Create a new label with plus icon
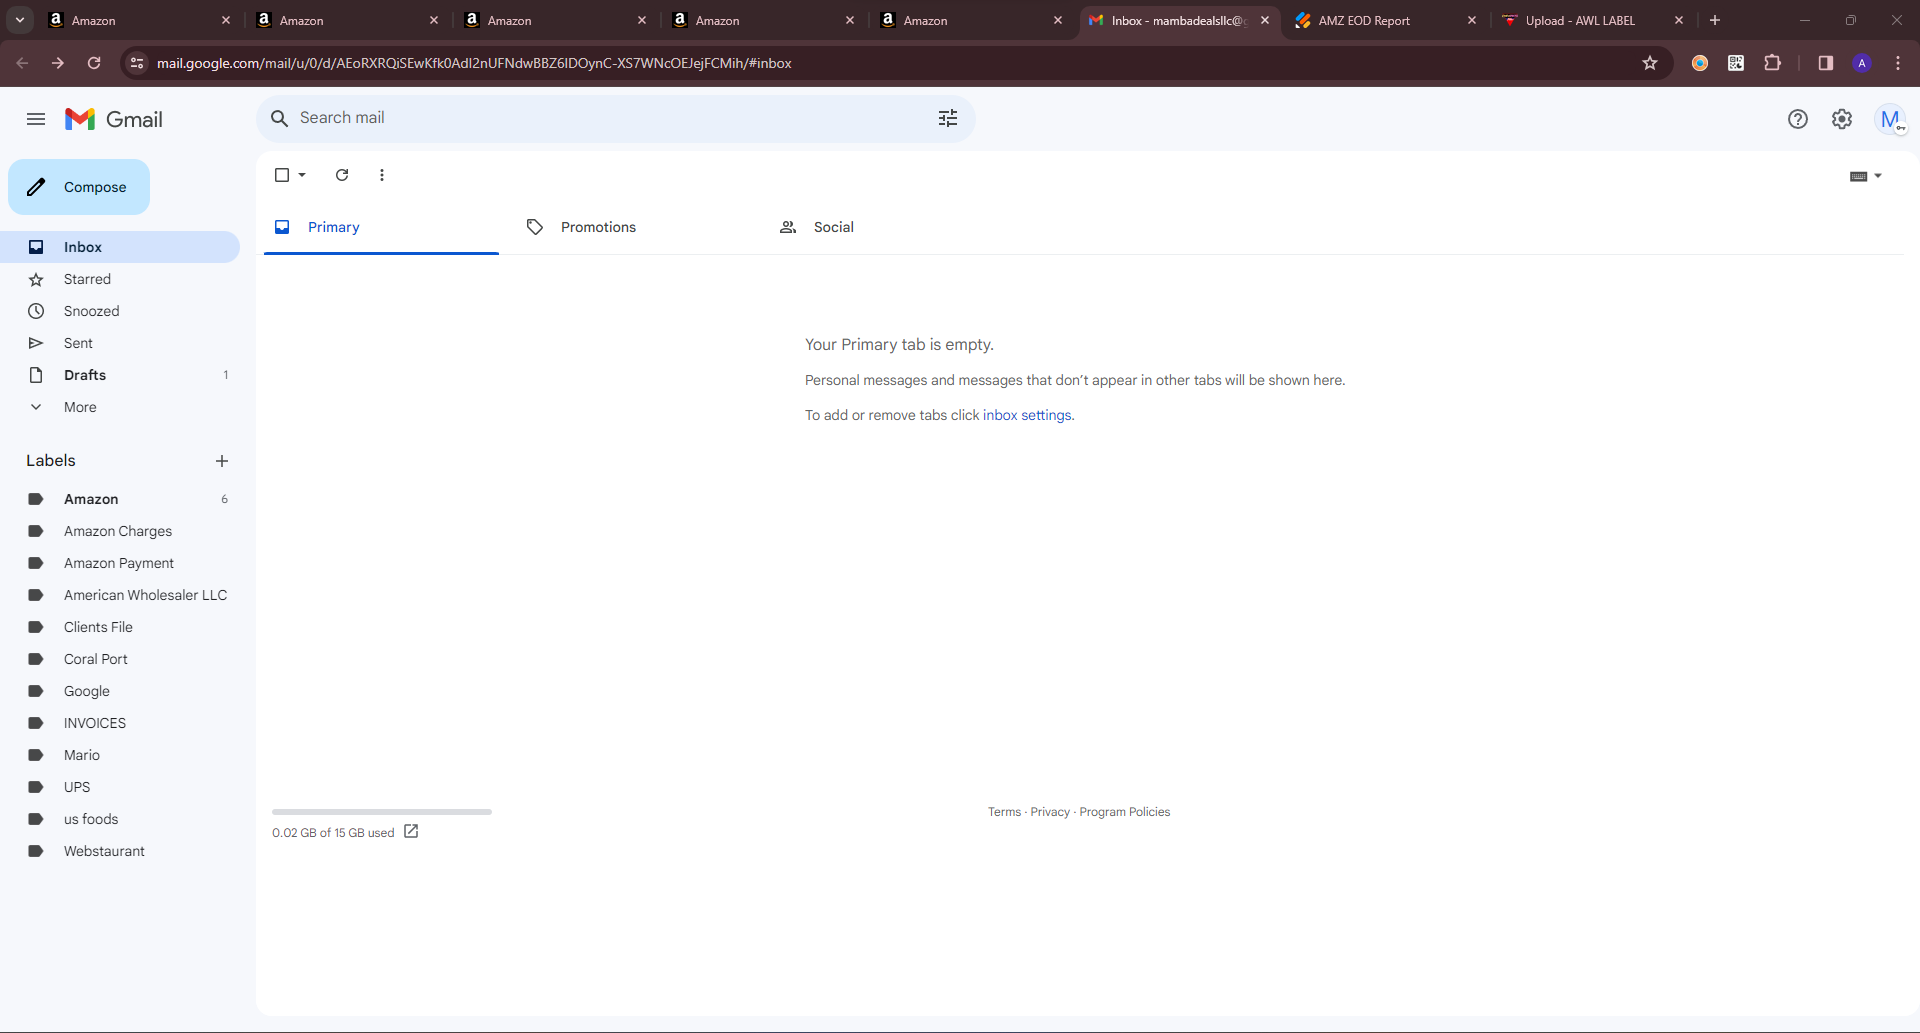The height and width of the screenshot is (1033, 1920). (222, 461)
